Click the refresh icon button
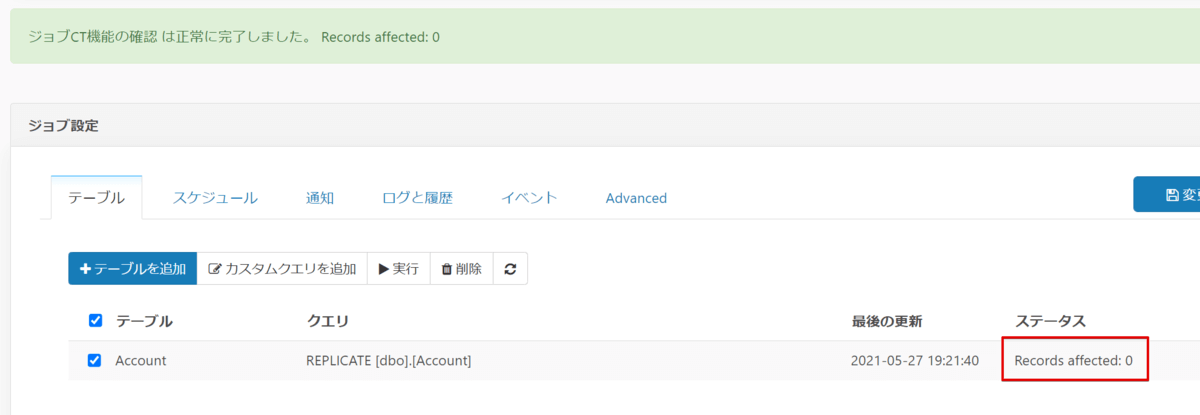This screenshot has height=415, width=1200. point(510,269)
